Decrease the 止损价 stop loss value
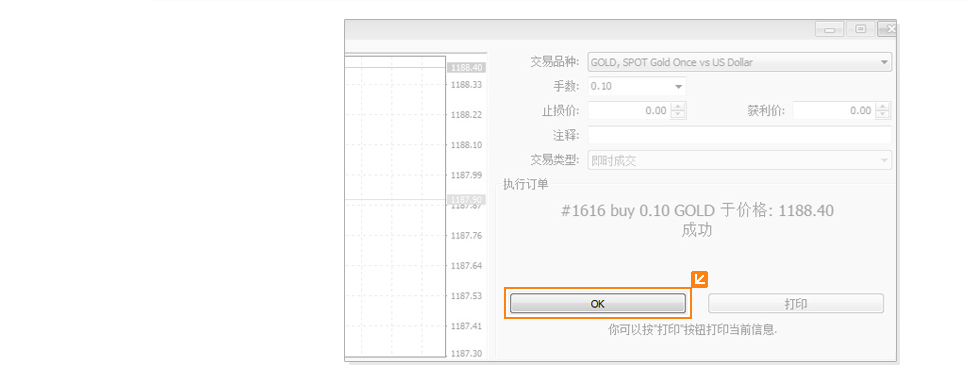This screenshot has width=968, height=381. [678, 115]
